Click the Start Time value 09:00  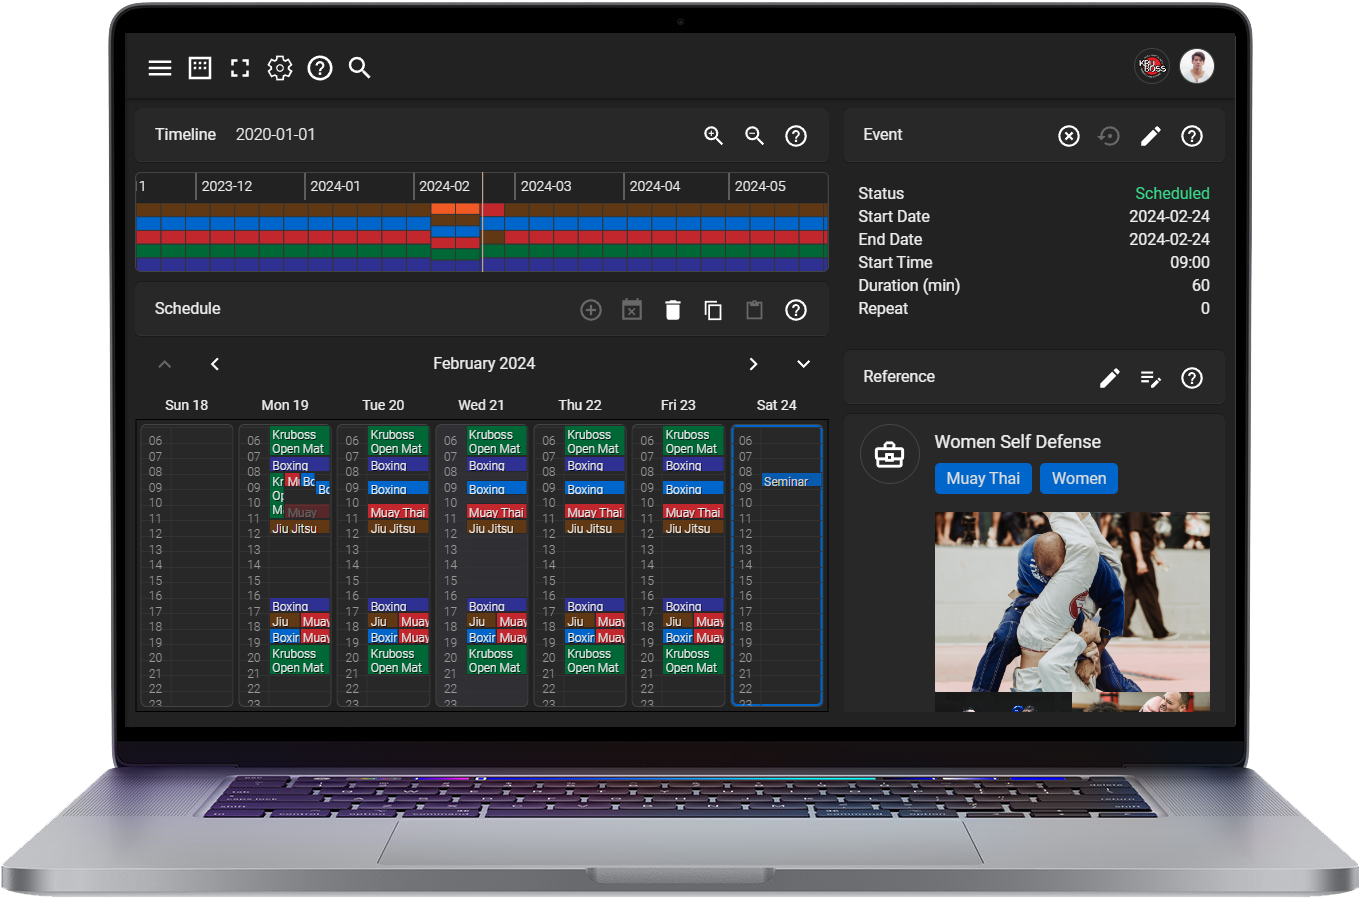pyautogui.click(x=1190, y=262)
